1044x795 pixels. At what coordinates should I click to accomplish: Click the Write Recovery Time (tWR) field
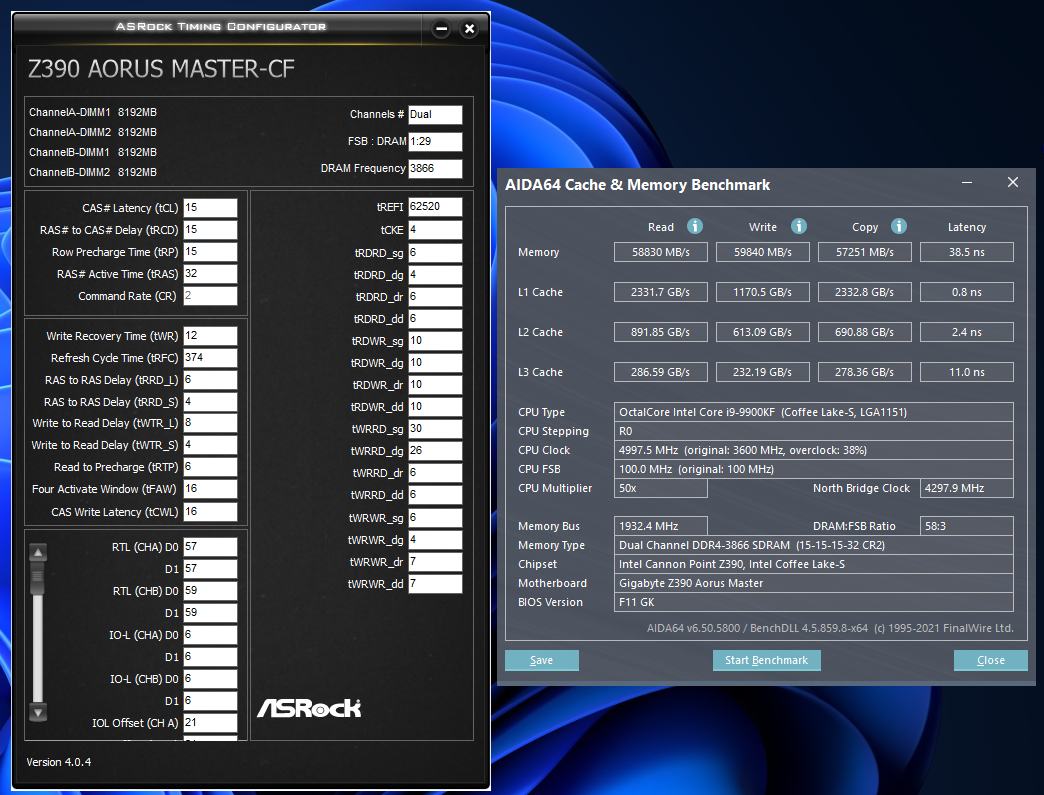210,336
